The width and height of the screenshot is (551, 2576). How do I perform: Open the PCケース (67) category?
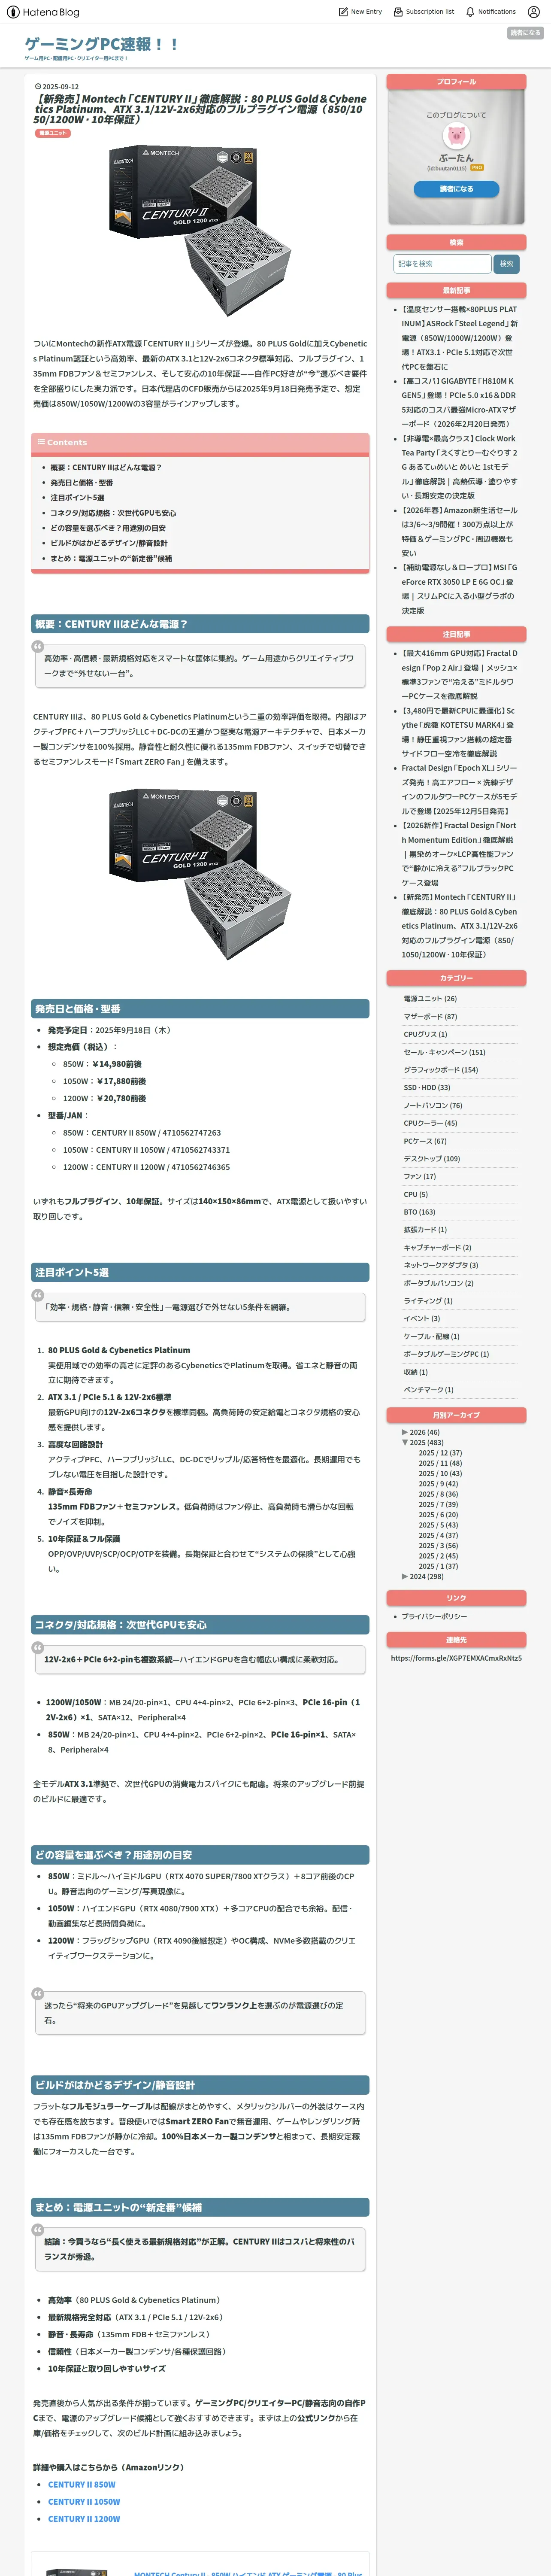click(425, 1141)
